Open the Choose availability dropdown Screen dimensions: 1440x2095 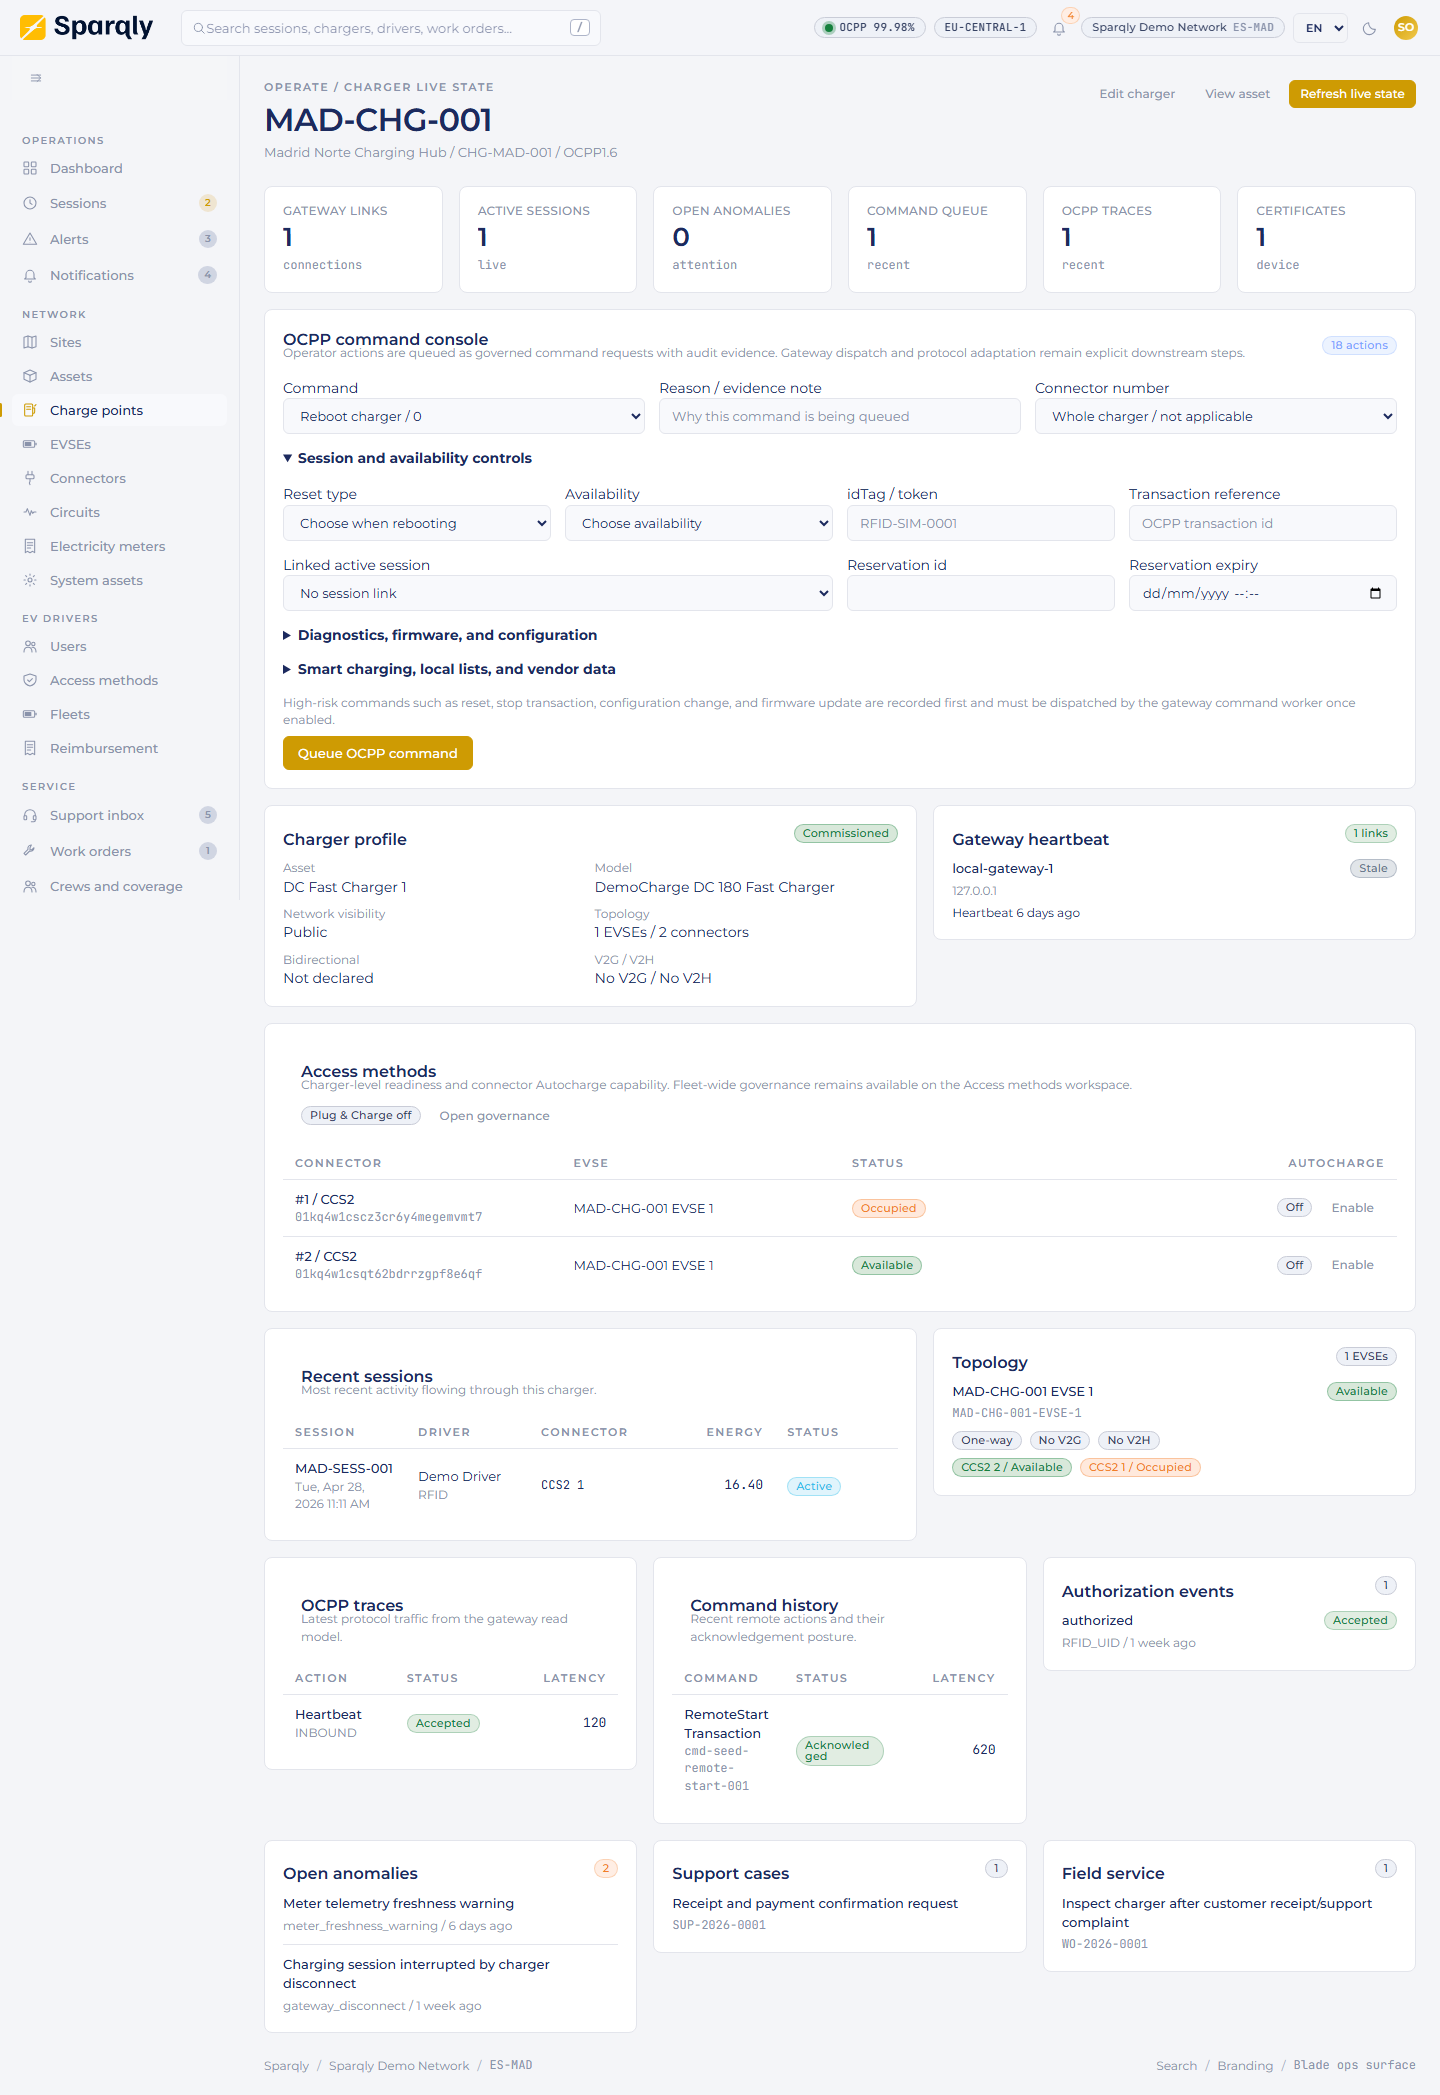pyautogui.click(x=699, y=523)
